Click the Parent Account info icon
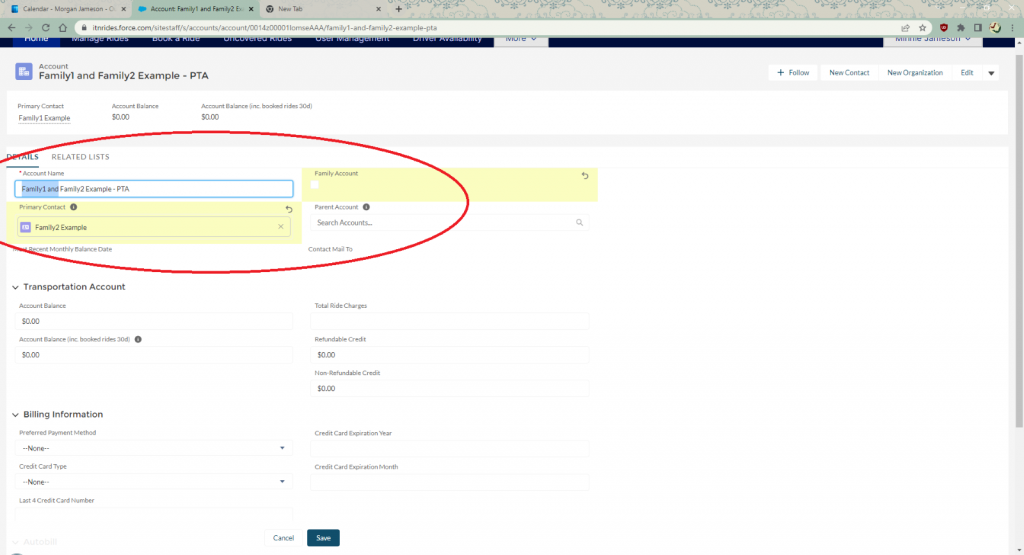 point(366,207)
